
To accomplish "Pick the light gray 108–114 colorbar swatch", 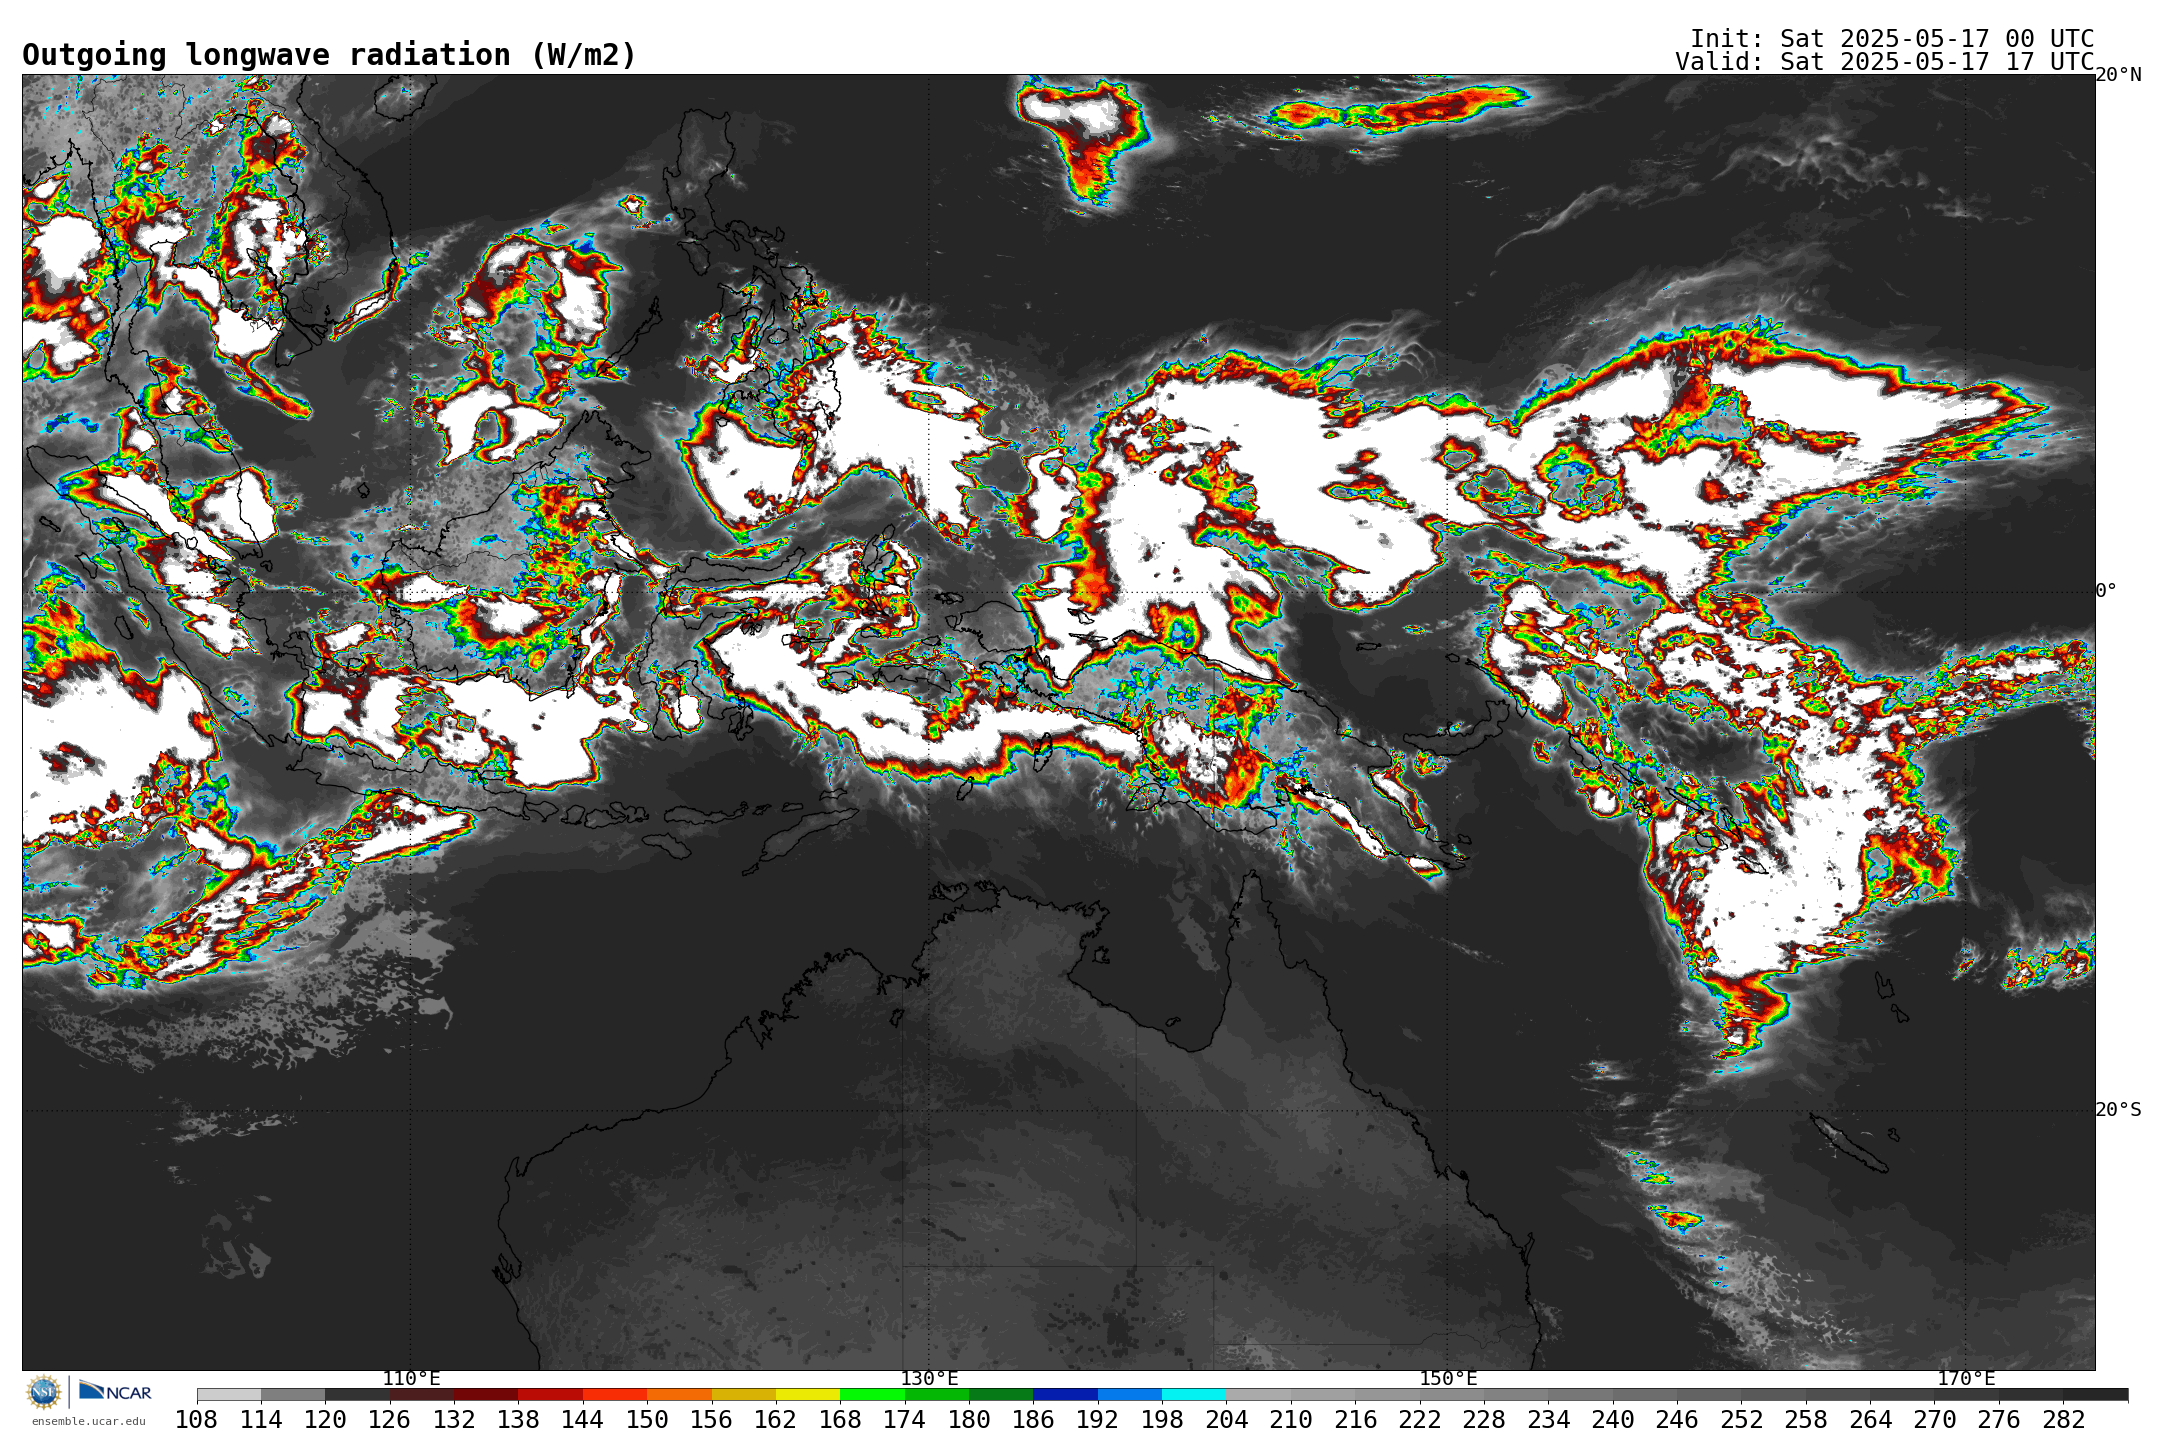I will click(229, 1394).
